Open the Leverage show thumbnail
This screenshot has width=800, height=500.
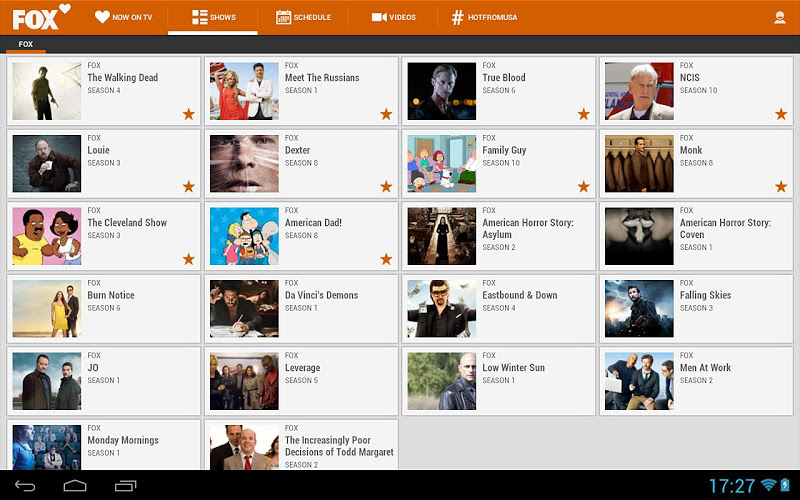point(244,381)
